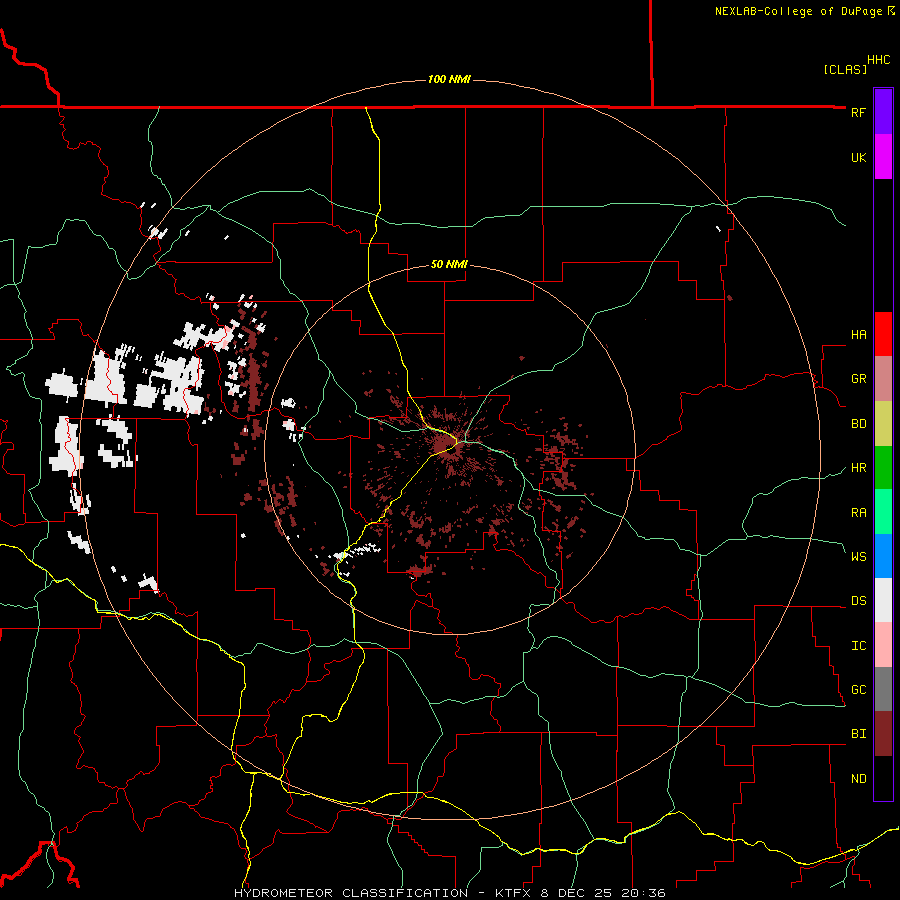Viewport: 900px width, 900px height.
Task: Click the IC pink legend swatch
Action: 883,645
